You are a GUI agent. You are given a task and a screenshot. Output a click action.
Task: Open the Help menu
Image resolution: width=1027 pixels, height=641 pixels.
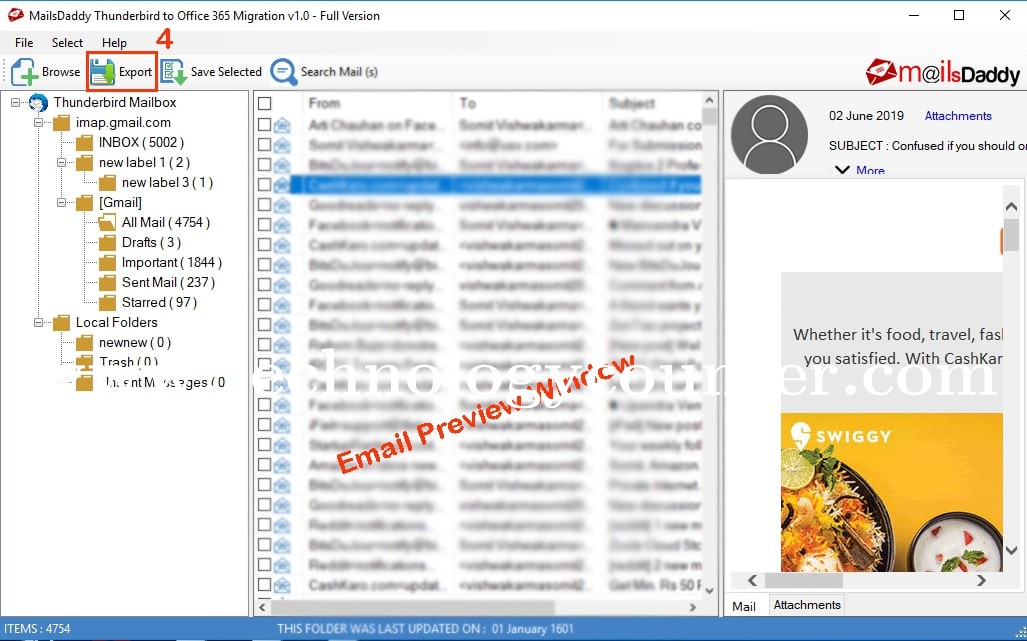pyautogui.click(x=114, y=43)
